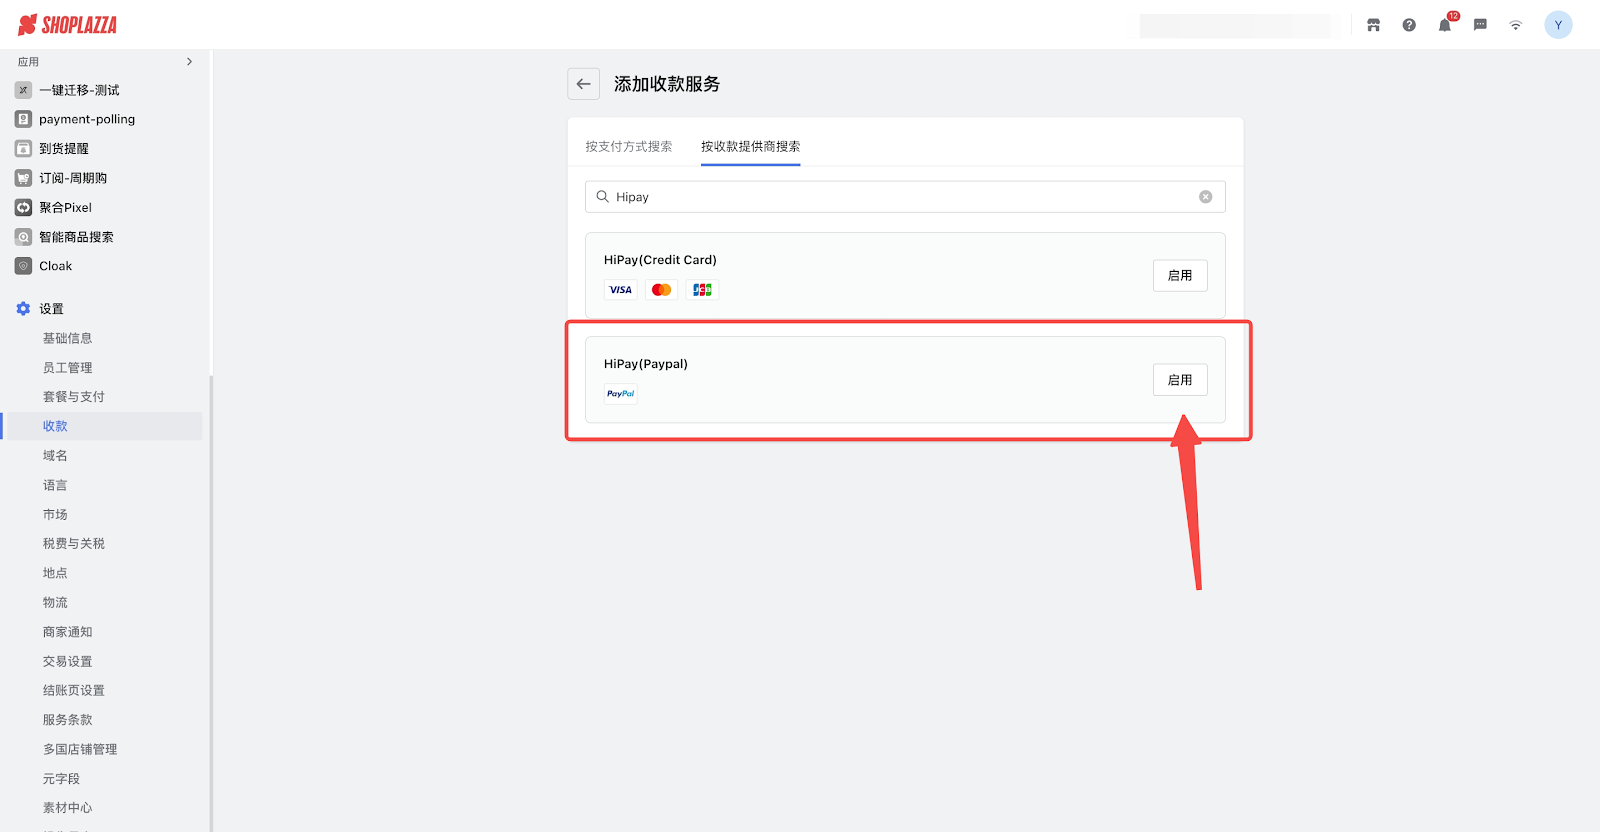
Task: Open 税费与关税 settings
Action: pyautogui.click(x=73, y=544)
